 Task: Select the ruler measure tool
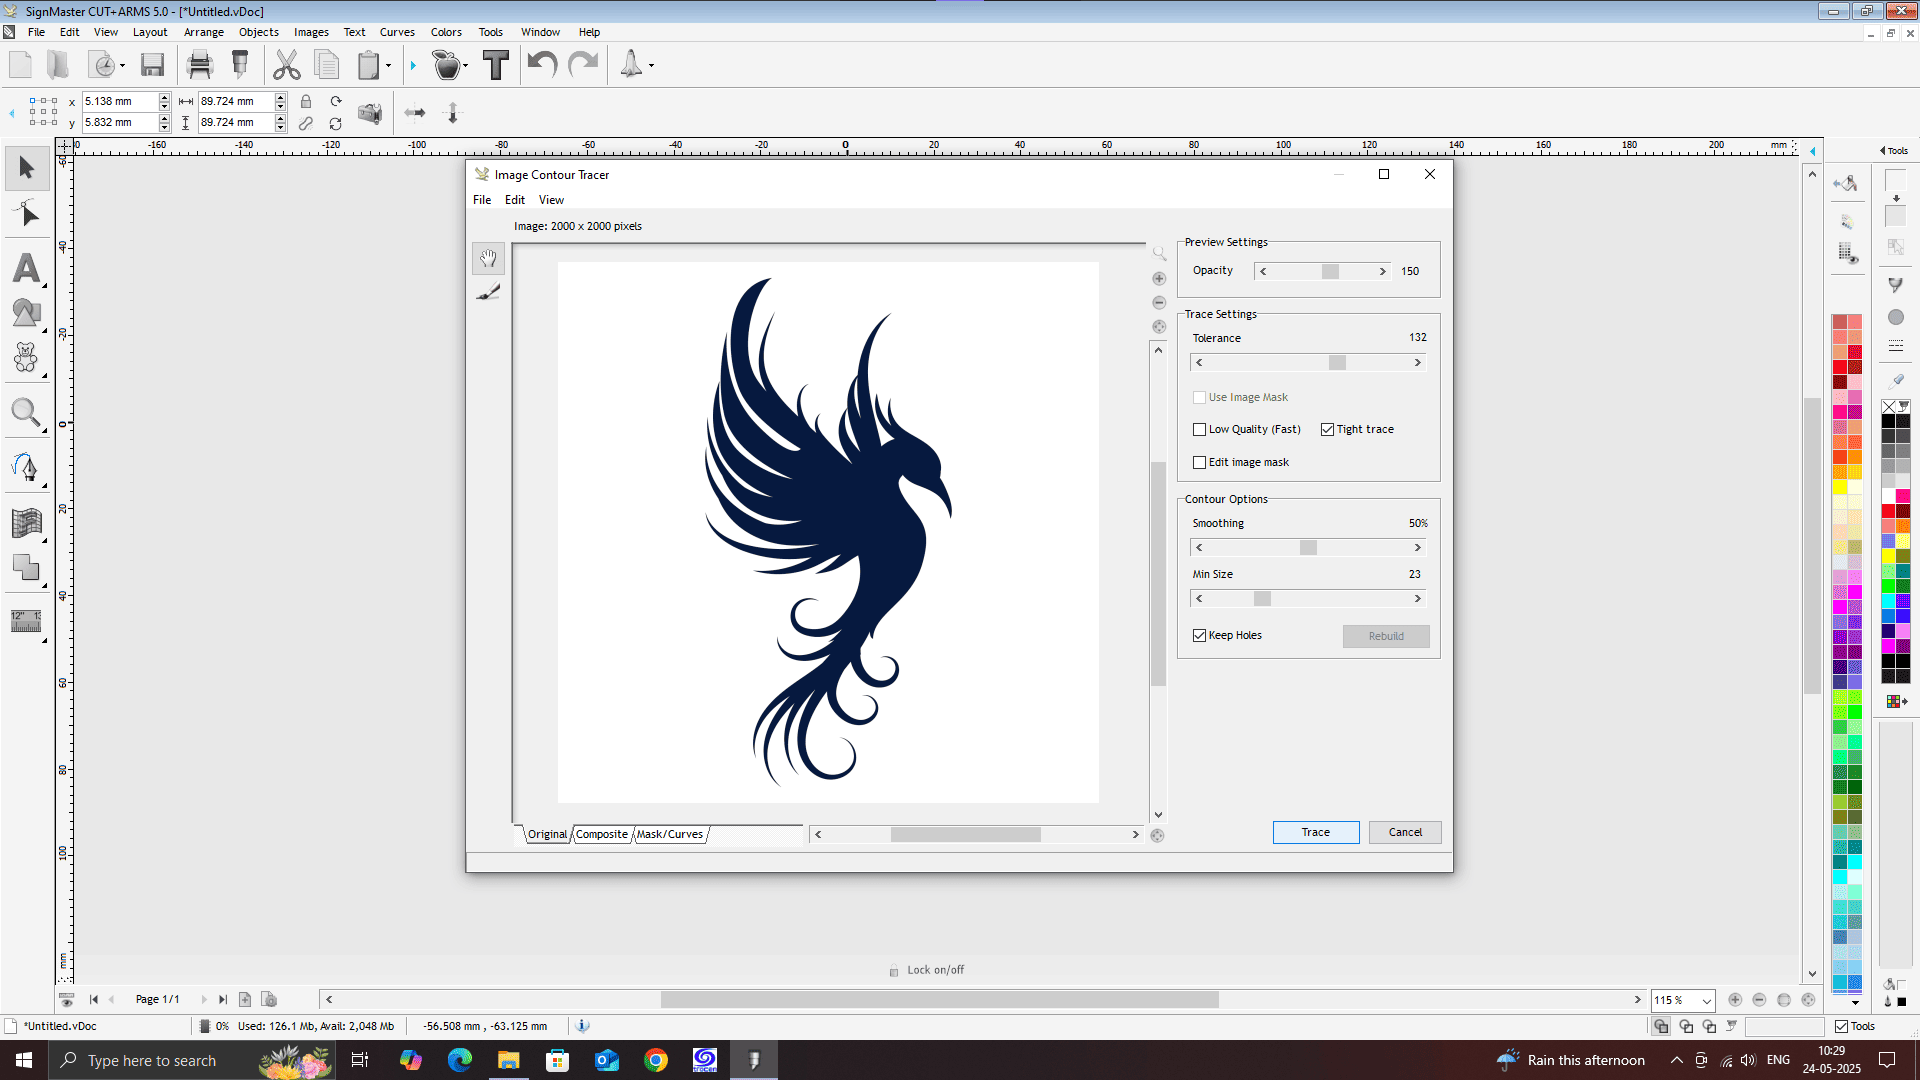pyautogui.click(x=27, y=621)
